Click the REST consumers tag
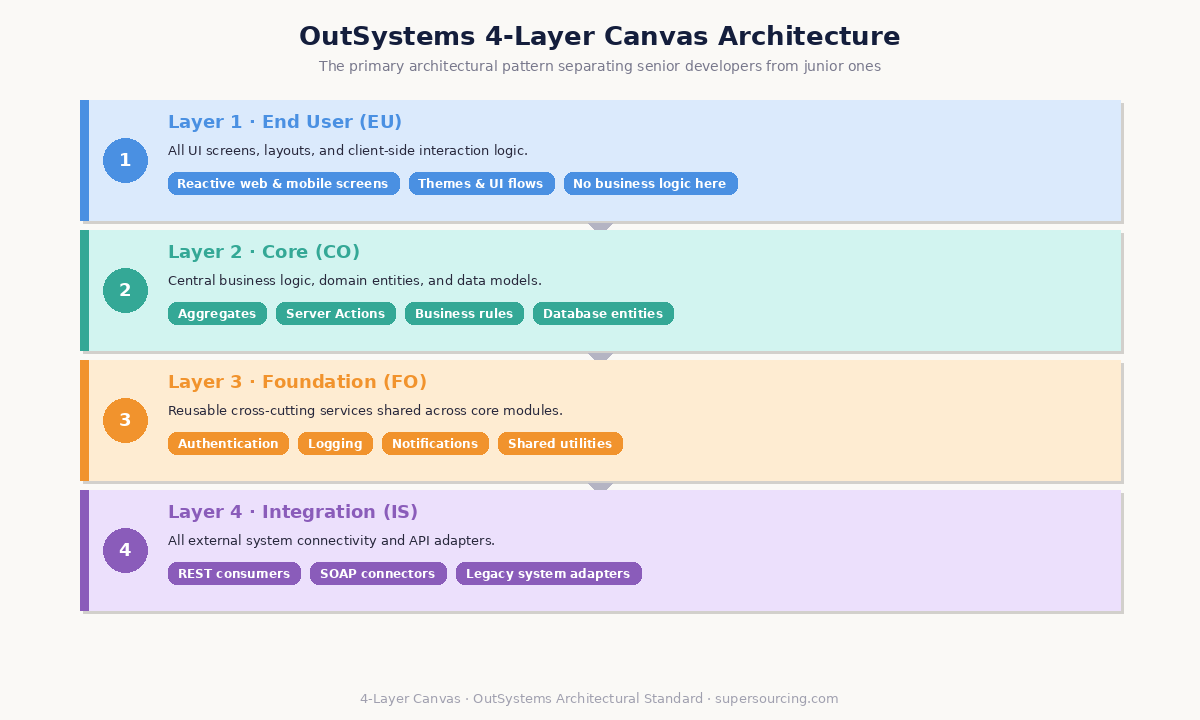The height and width of the screenshot is (720, 1200). click(x=234, y=574)
